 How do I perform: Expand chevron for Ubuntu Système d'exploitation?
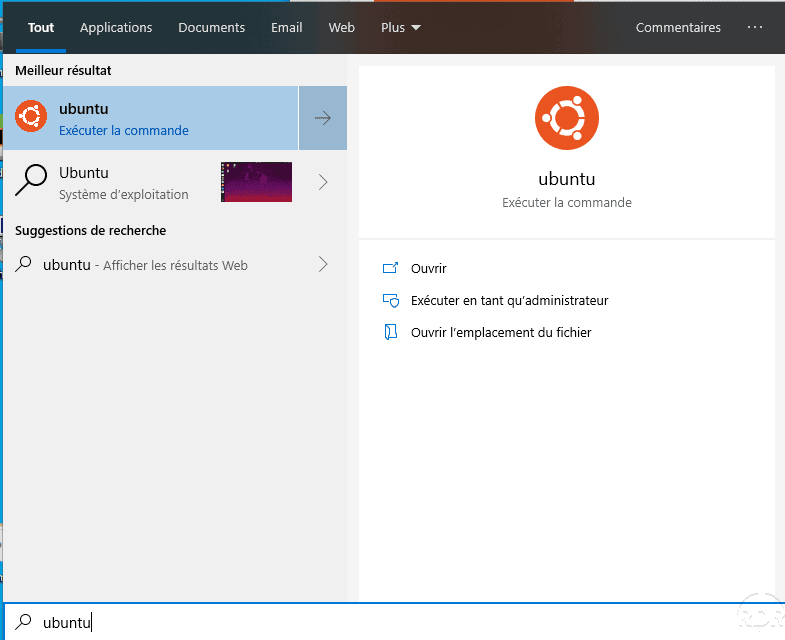323,182
